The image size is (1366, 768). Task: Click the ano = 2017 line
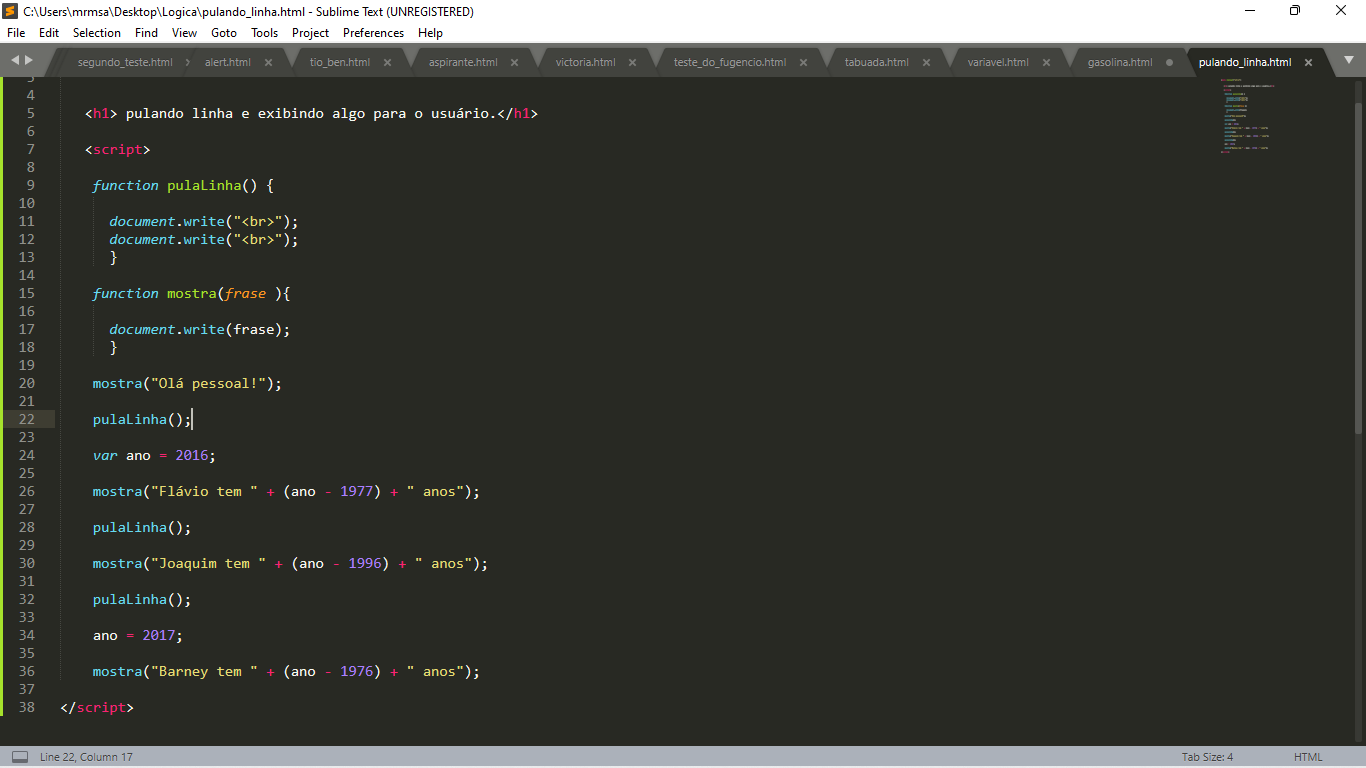click(x=138, y=635)
